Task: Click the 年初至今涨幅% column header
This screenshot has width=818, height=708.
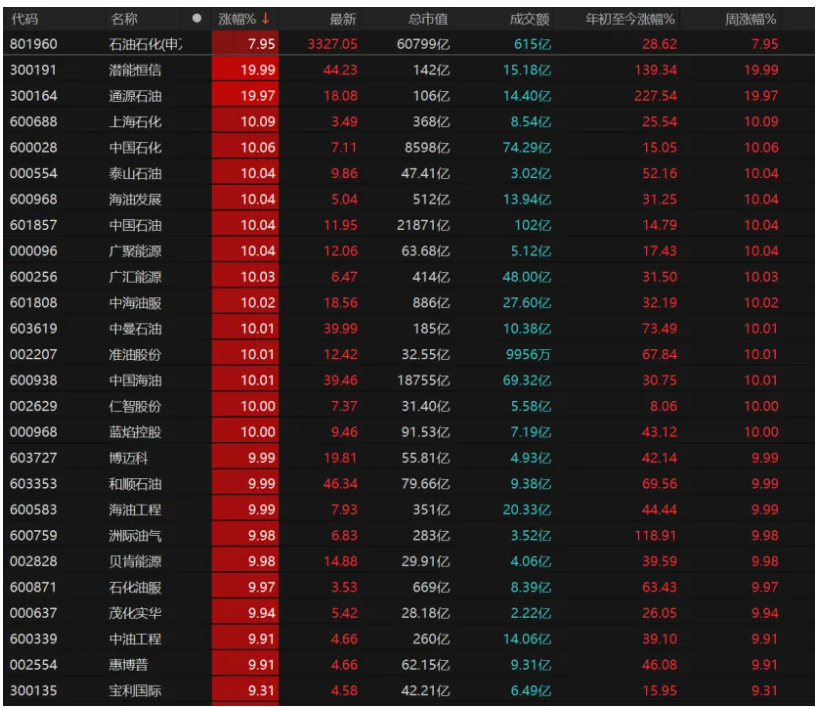Action: (630, 18)
